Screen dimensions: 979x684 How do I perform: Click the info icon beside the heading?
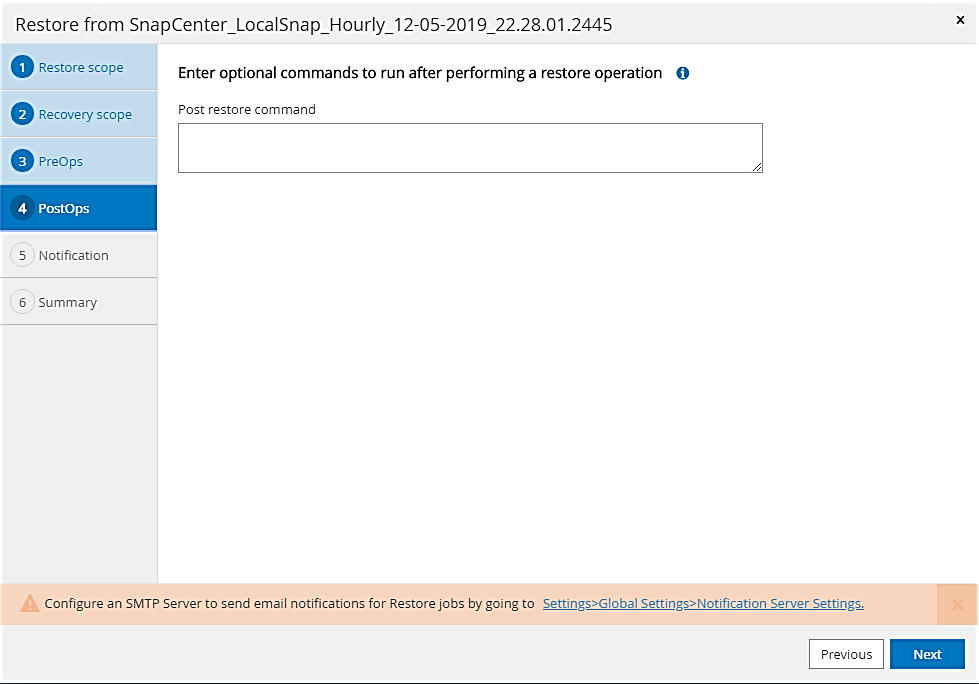(x=683, y=73)
